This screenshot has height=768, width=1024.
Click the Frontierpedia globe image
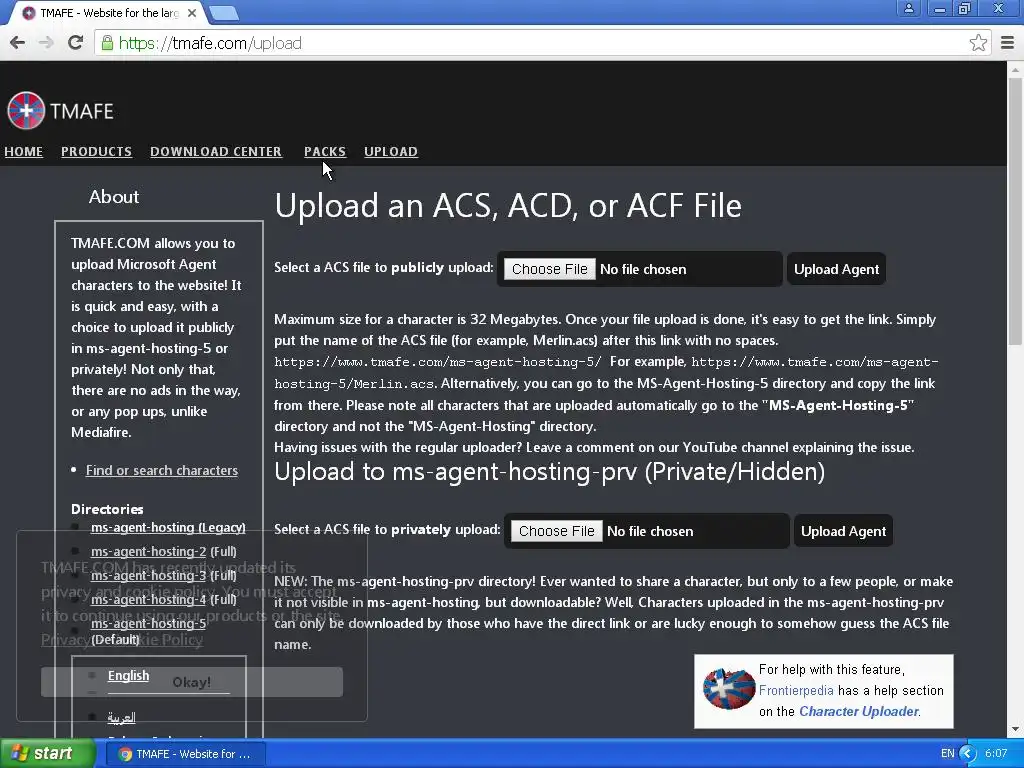click(x=728, y=688)
